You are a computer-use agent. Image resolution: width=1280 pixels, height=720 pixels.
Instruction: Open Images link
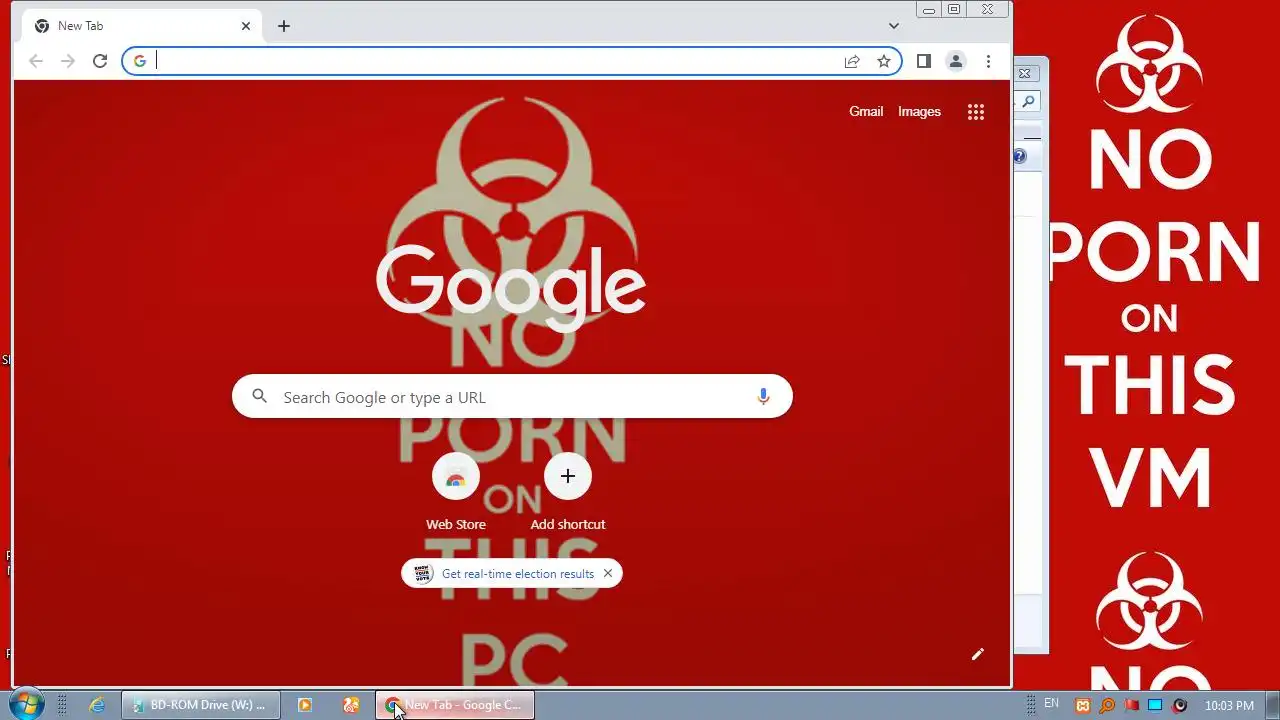919,112
